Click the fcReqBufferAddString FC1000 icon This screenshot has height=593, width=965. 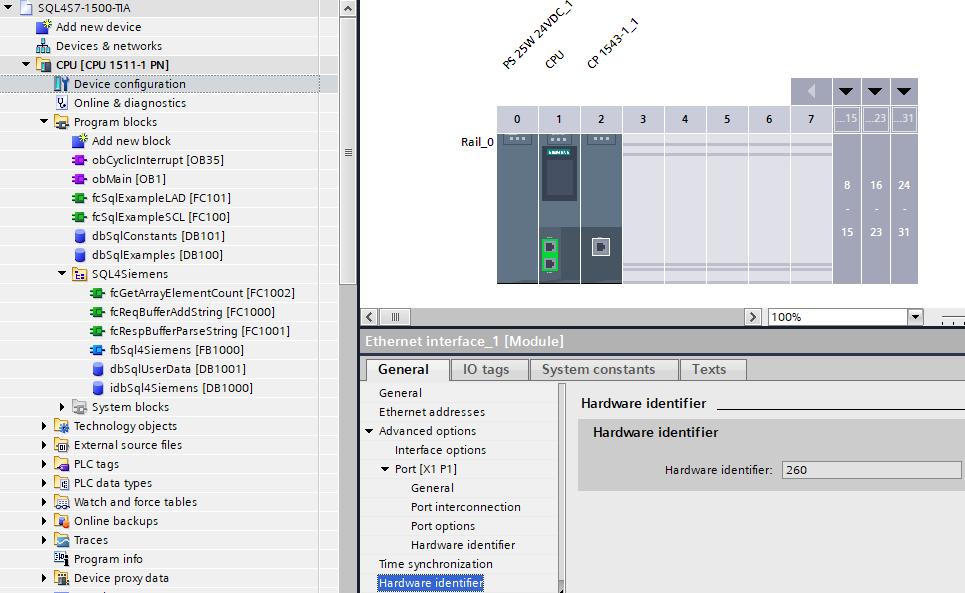97,312
